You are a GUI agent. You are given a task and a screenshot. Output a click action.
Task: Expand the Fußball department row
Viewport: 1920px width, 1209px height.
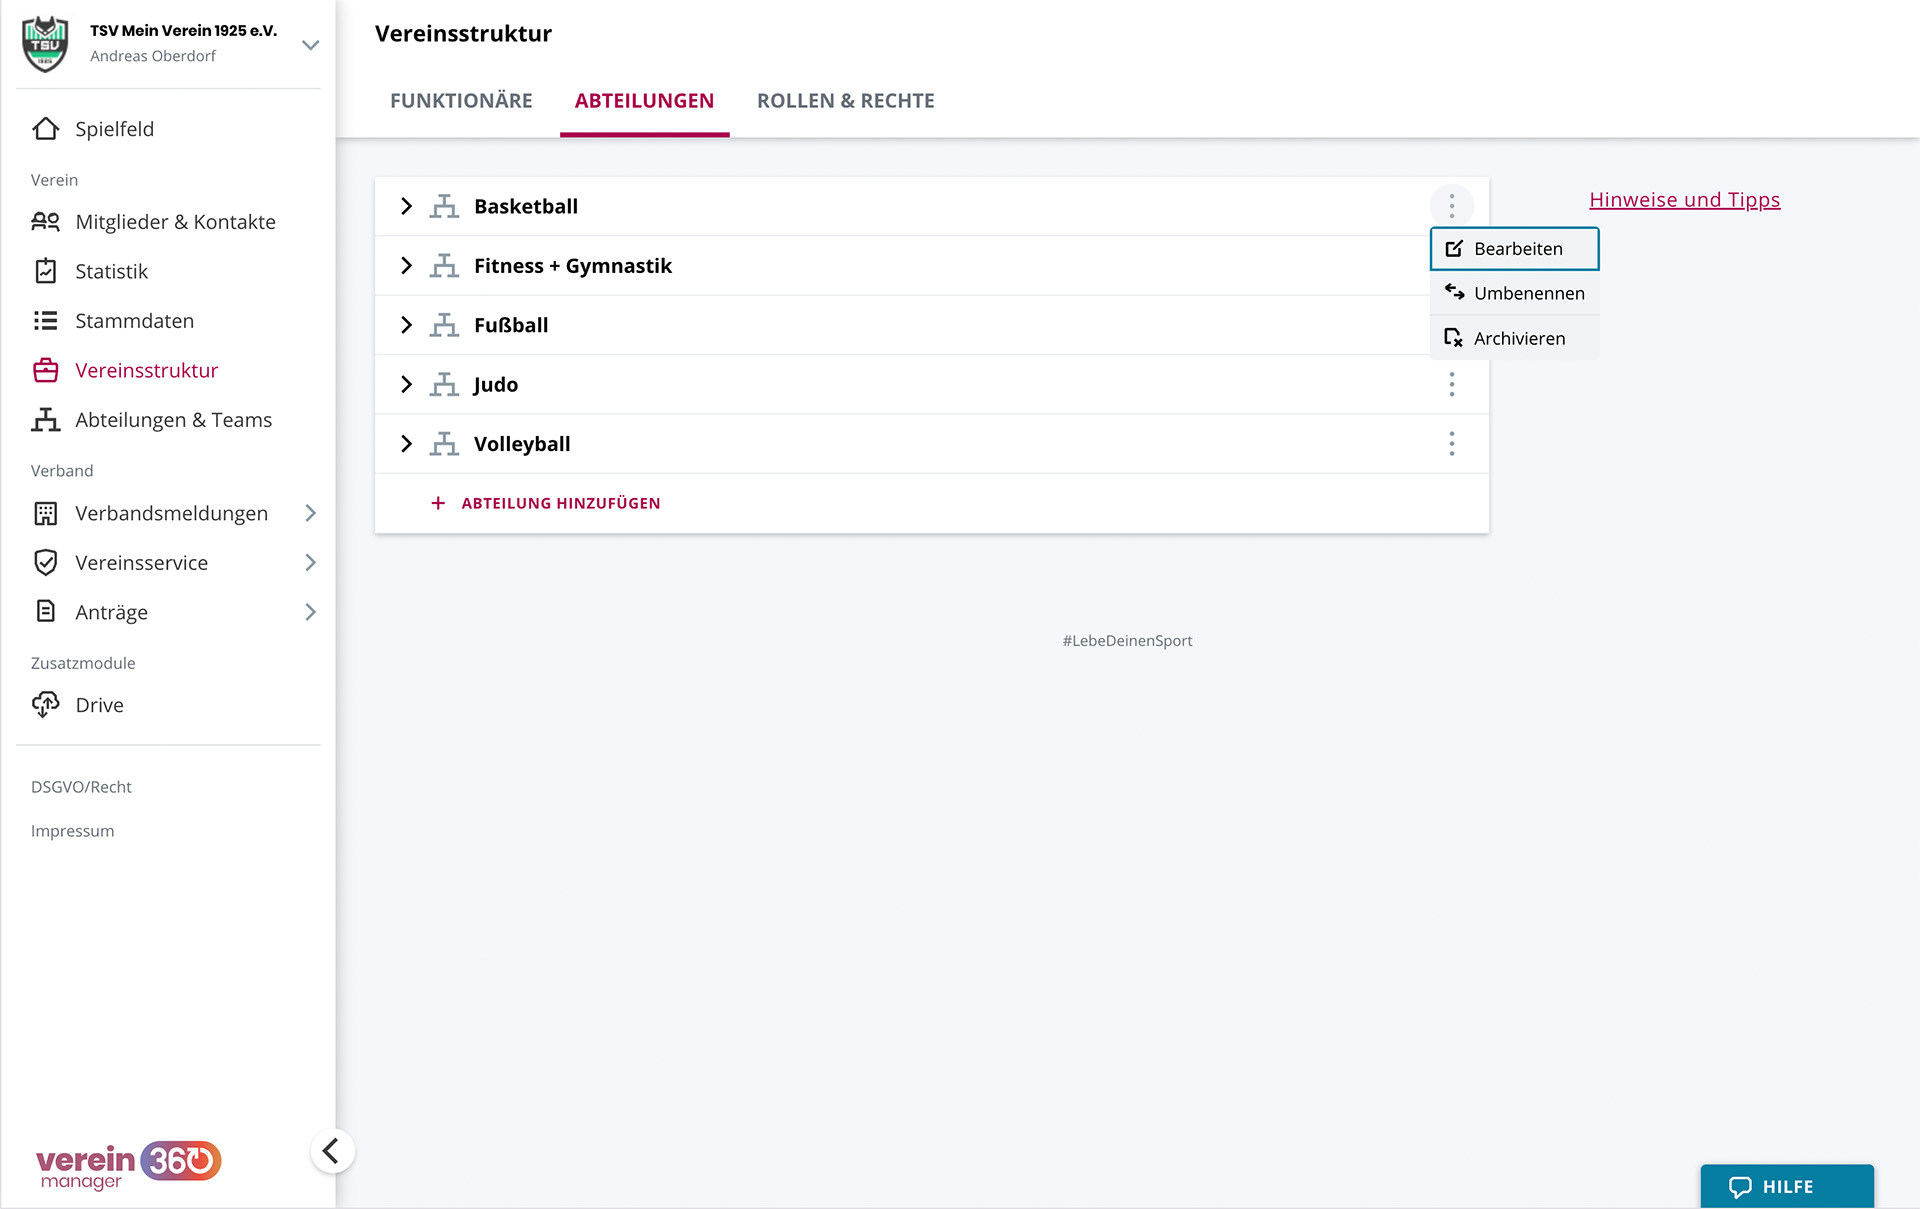pos(406,325)
